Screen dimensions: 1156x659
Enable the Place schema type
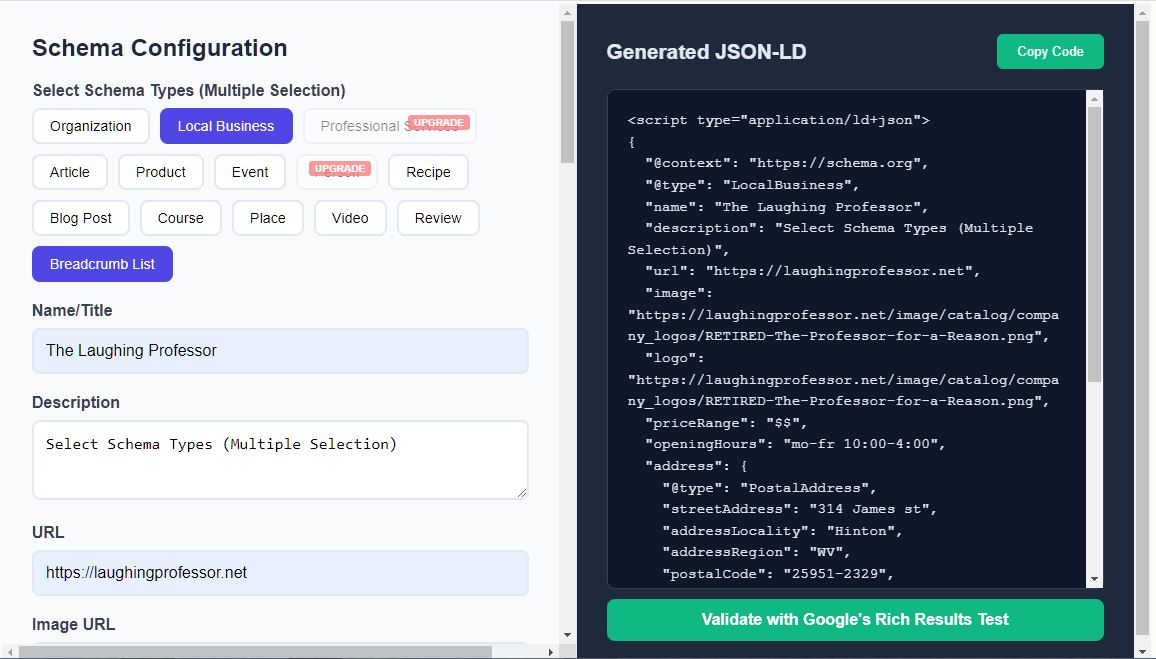coord(267,218)
